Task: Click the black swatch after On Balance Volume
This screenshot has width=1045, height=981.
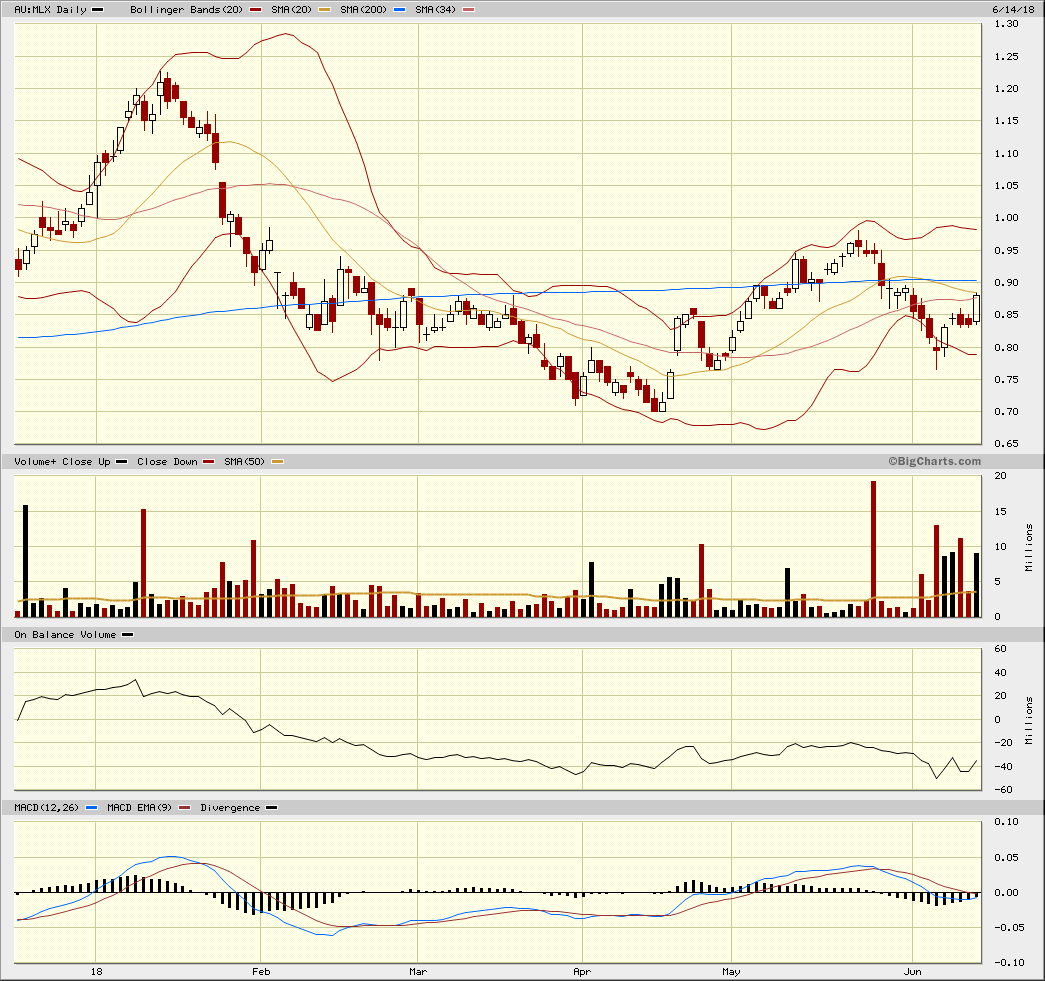Action: pyautogui.click(x=127, y=634)
